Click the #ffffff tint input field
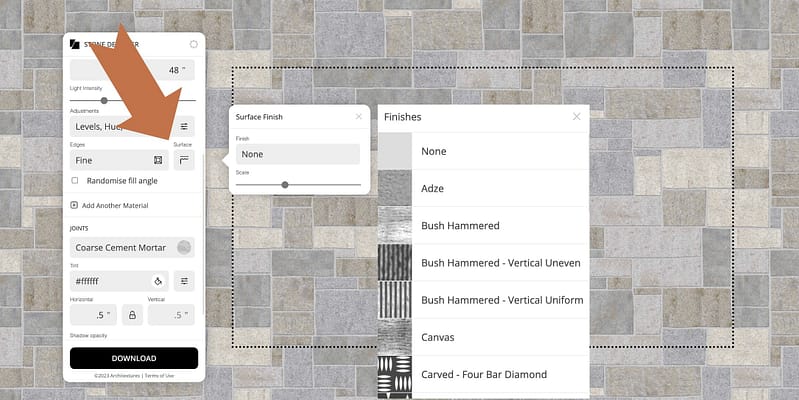Image resolution: width=799 pixels, height=400 pixels. pos(108,281)
